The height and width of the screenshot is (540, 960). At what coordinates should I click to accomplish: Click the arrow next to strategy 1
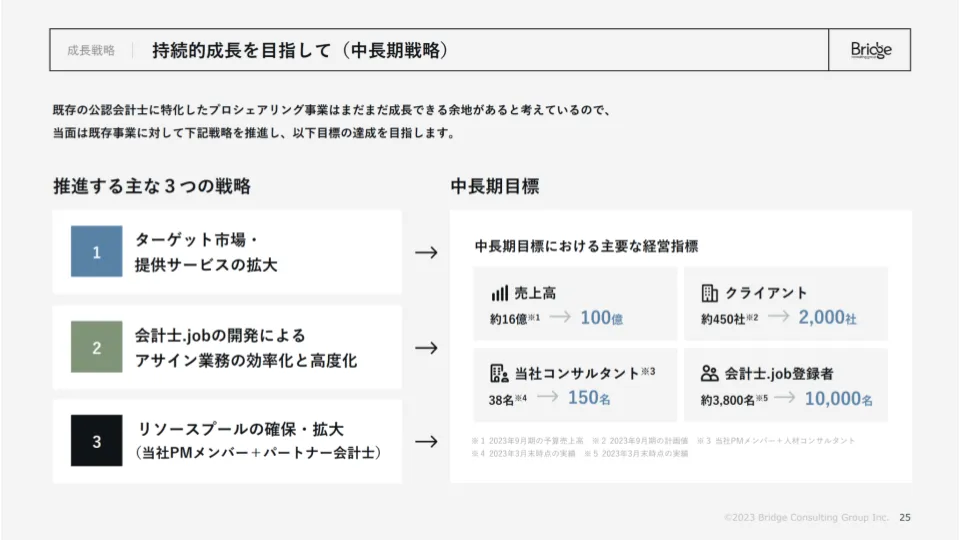[x=426, y=252]
